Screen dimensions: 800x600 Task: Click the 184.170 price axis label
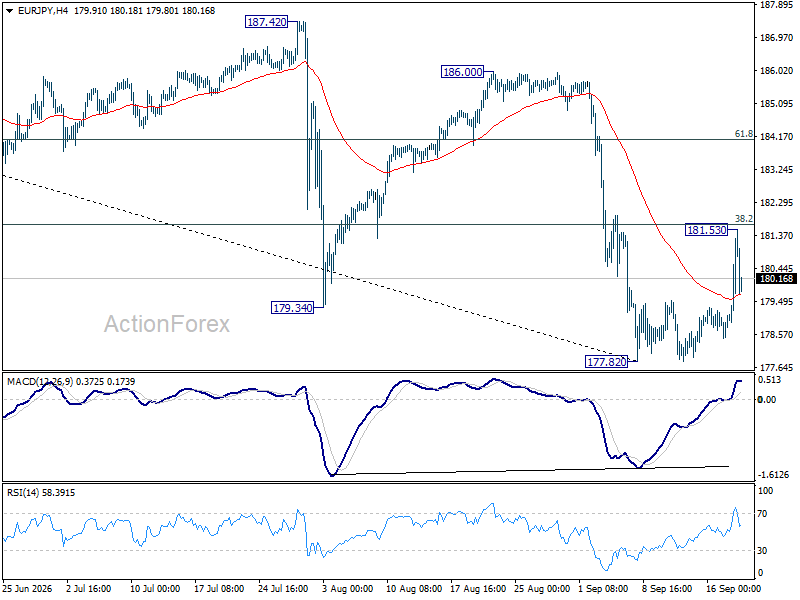777,137
